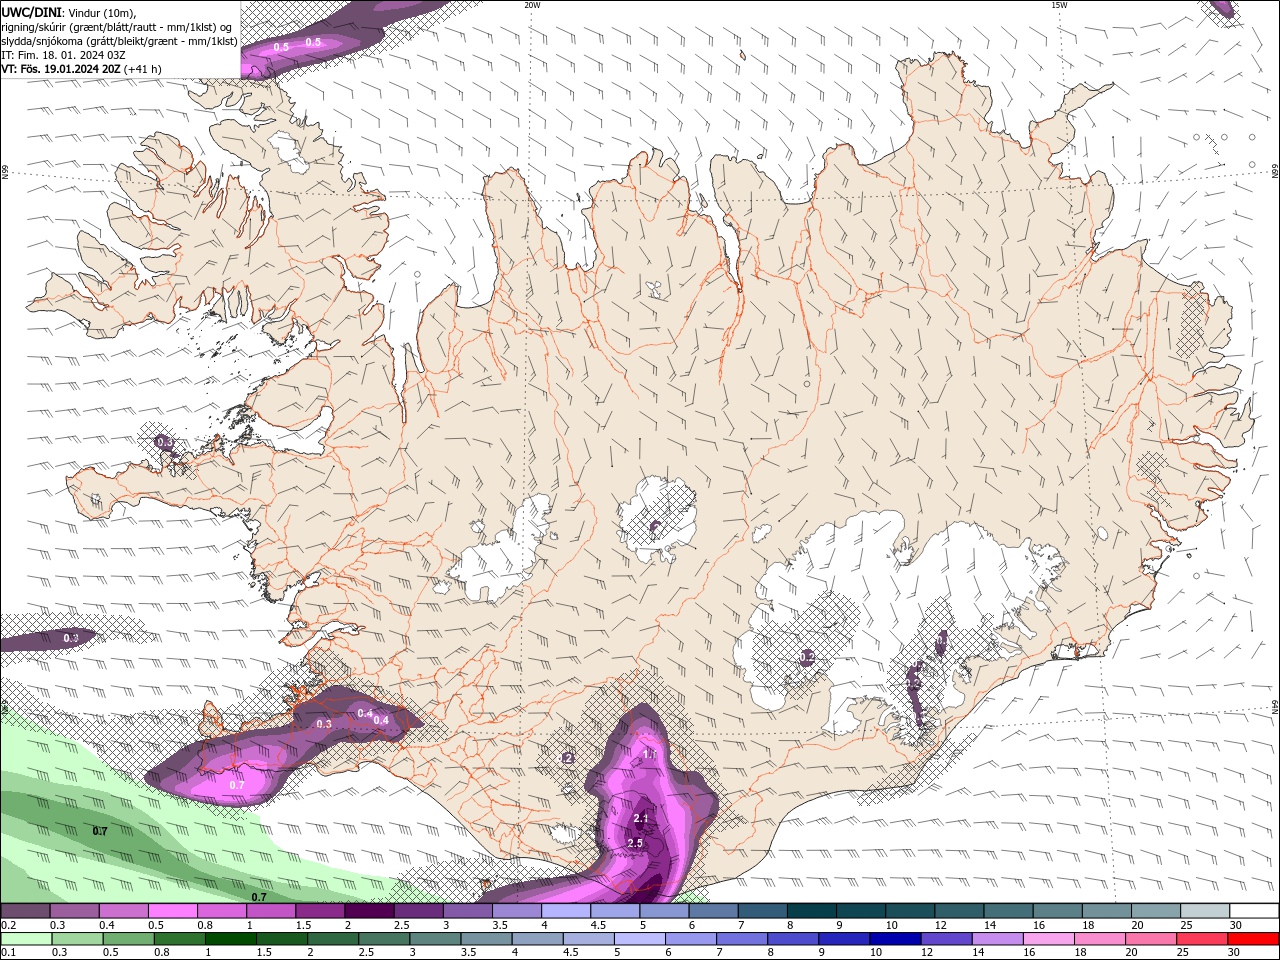Select the 0.7 value inside the pink snow patch
The image size is (1280, 960).
[x=237, y=785]
